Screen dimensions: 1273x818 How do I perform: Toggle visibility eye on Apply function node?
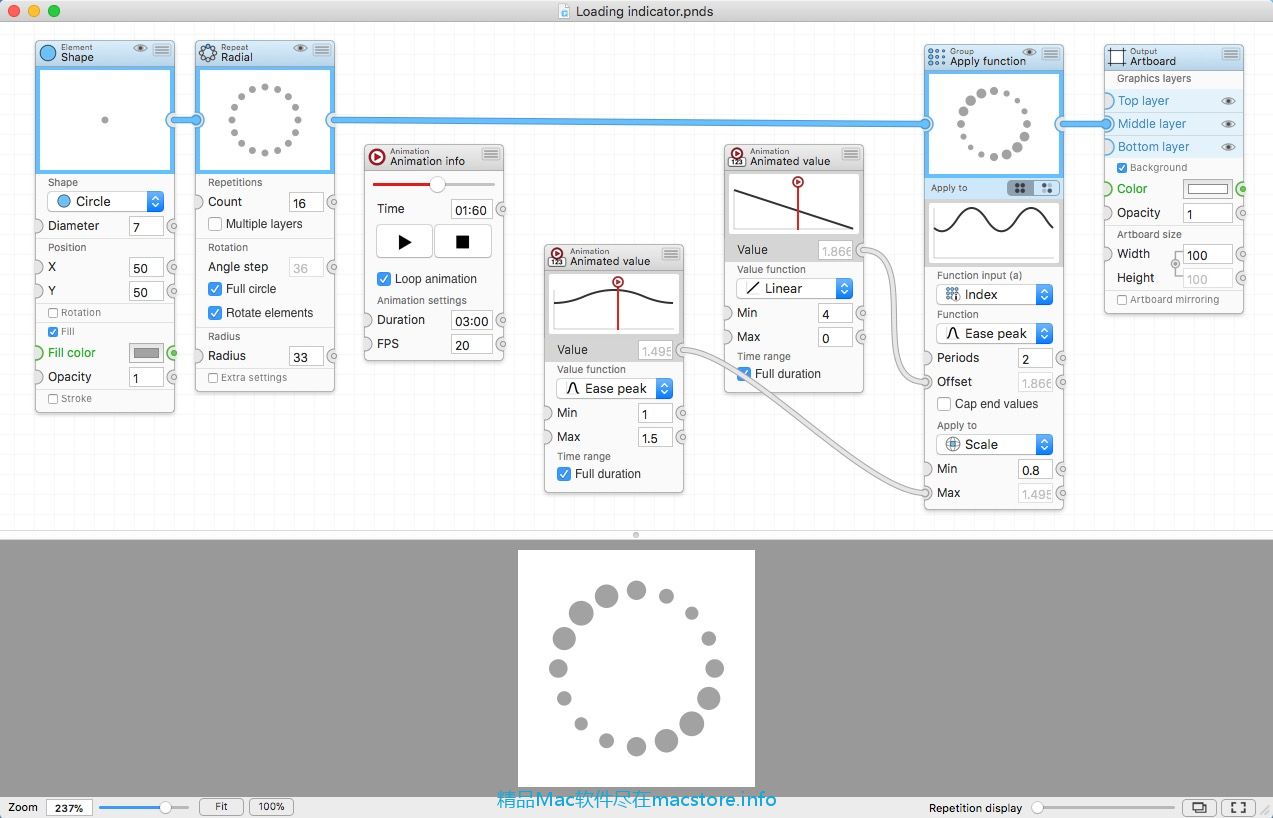[x=1029, y=53]
